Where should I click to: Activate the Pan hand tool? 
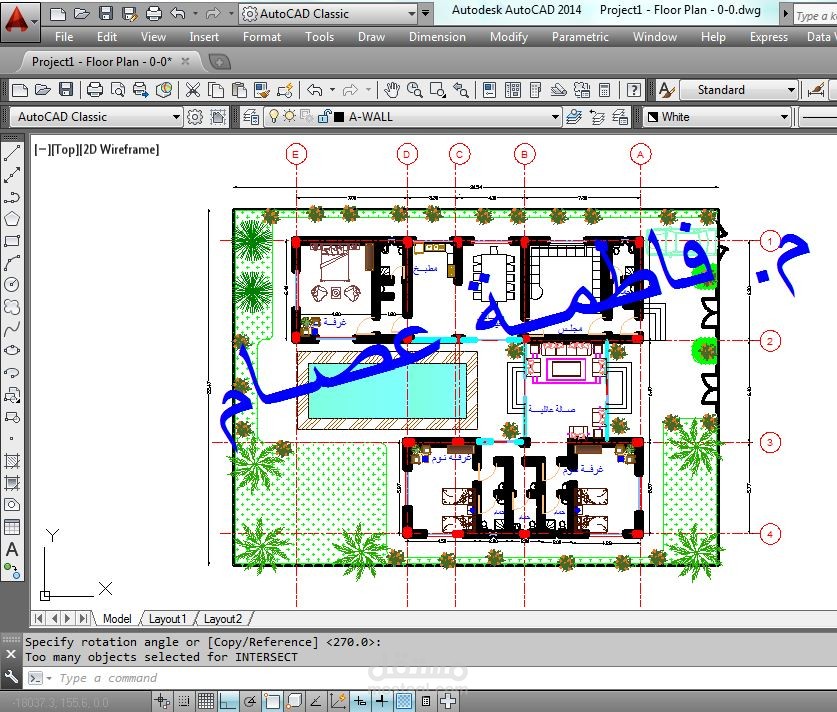tap(392, 90)
